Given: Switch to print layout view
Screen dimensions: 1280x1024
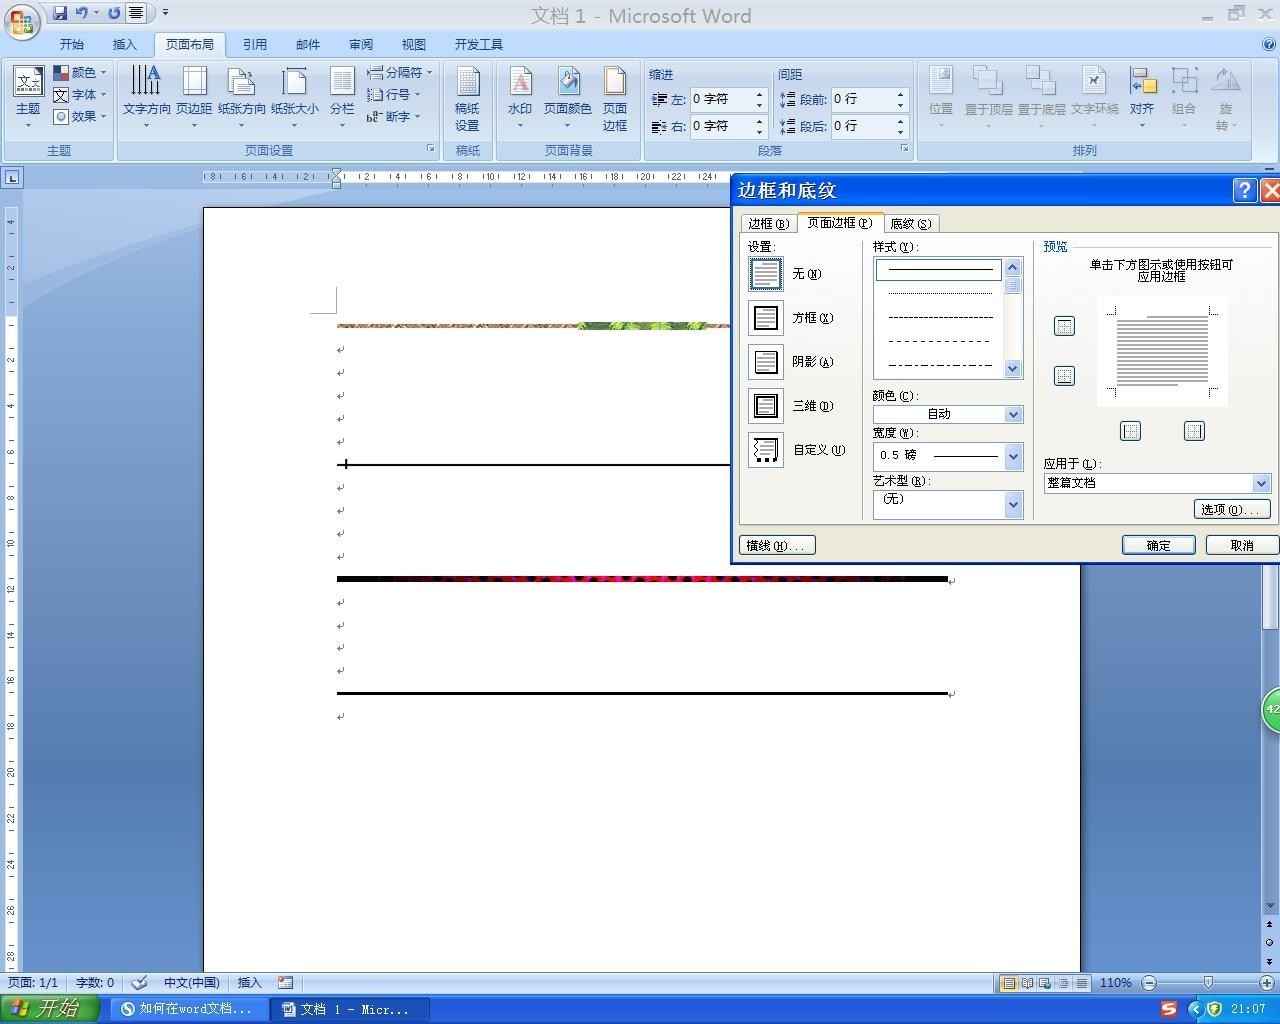Looking at the screenshot, I should [x=1009, y=983].
